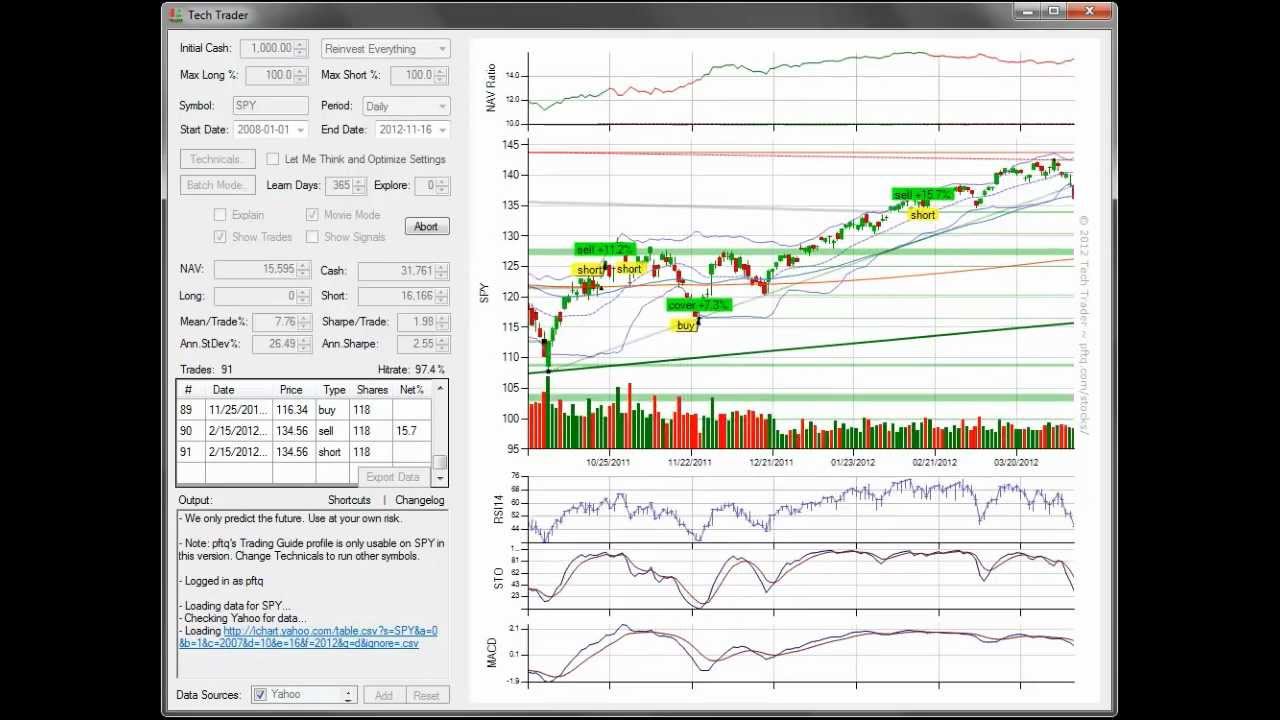The width and height of the screenshot is (1280, 720).
Task: Open the Shortcuts link
Action: tap(349, 500)
